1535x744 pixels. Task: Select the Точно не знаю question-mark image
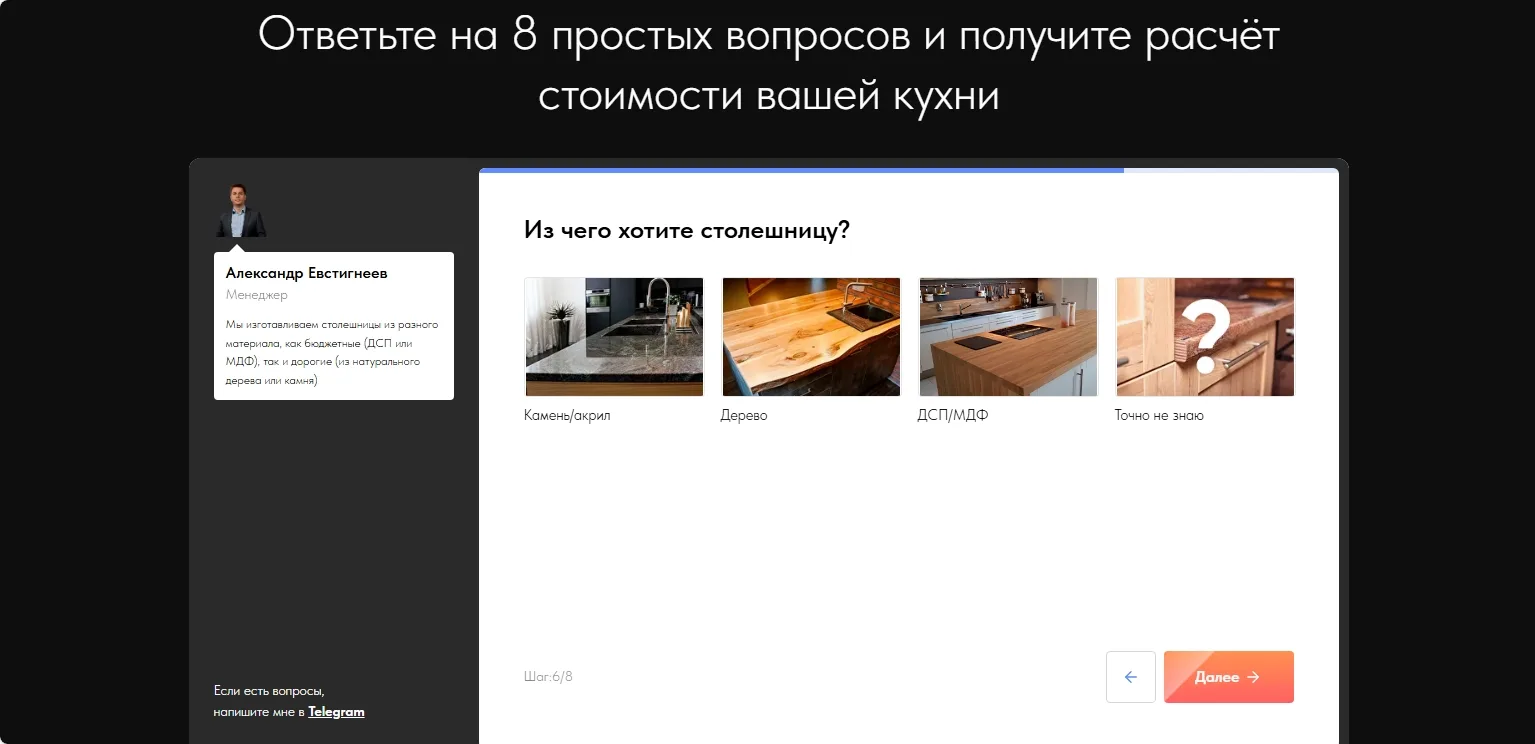(x=1205, y=337)
